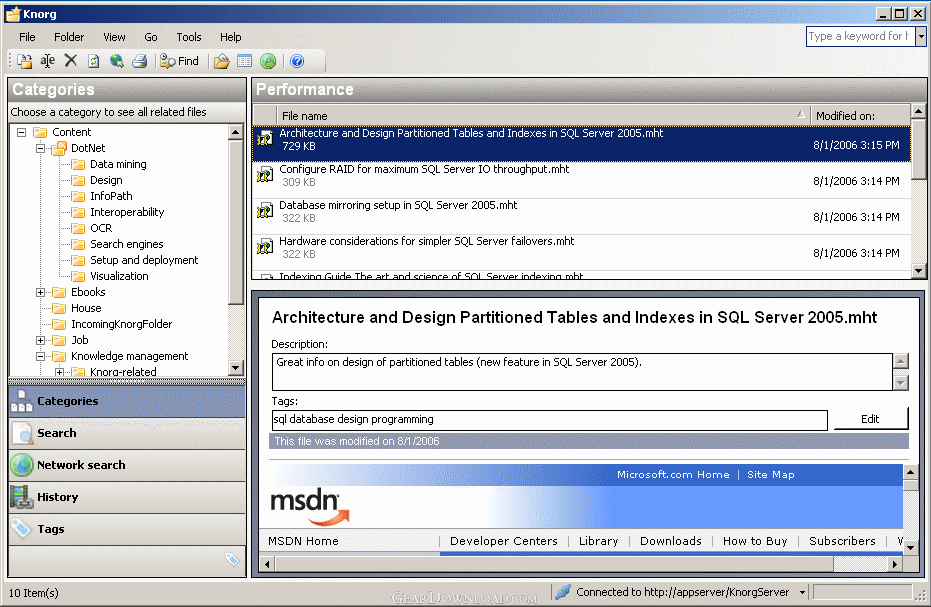
Task: Collapse the Knowledge management tree node
Action: tap(40, 356)
